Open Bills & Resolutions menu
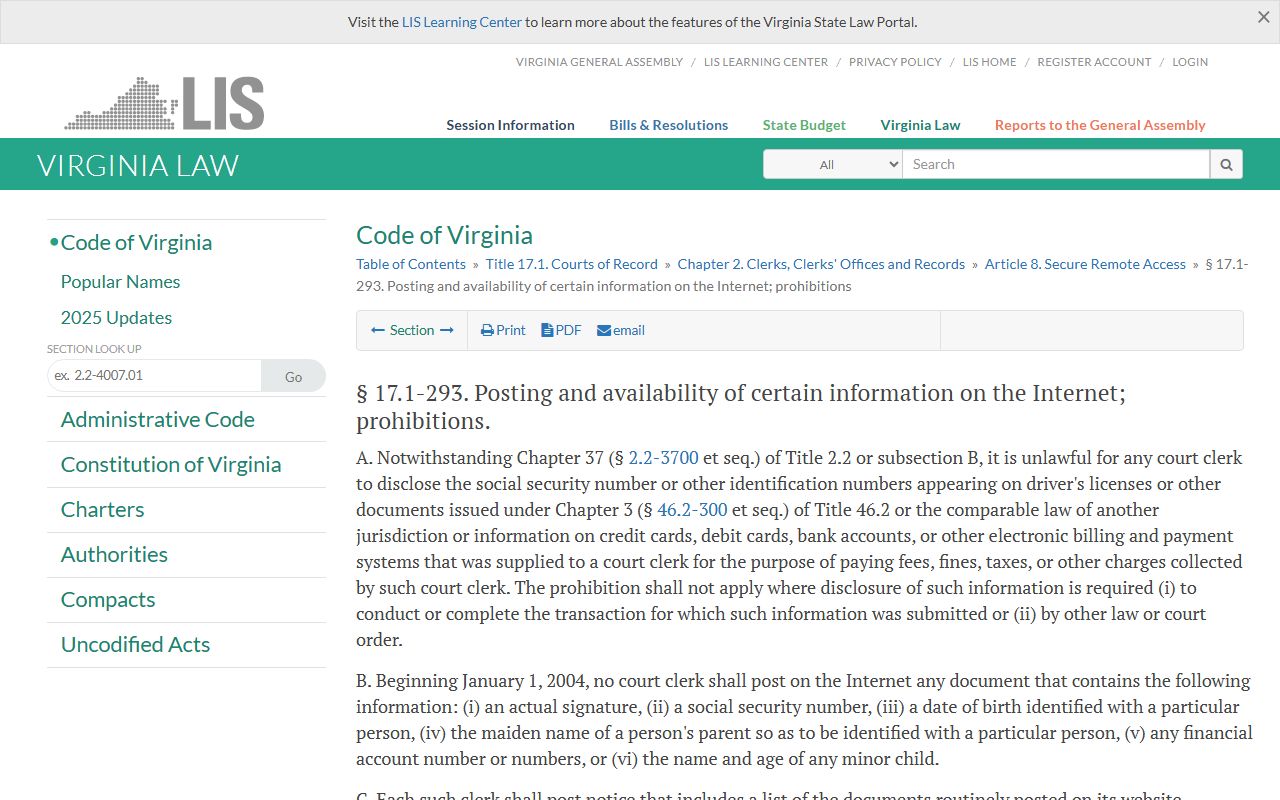The width and height of the screenshot is (1280, 800). 669,125
